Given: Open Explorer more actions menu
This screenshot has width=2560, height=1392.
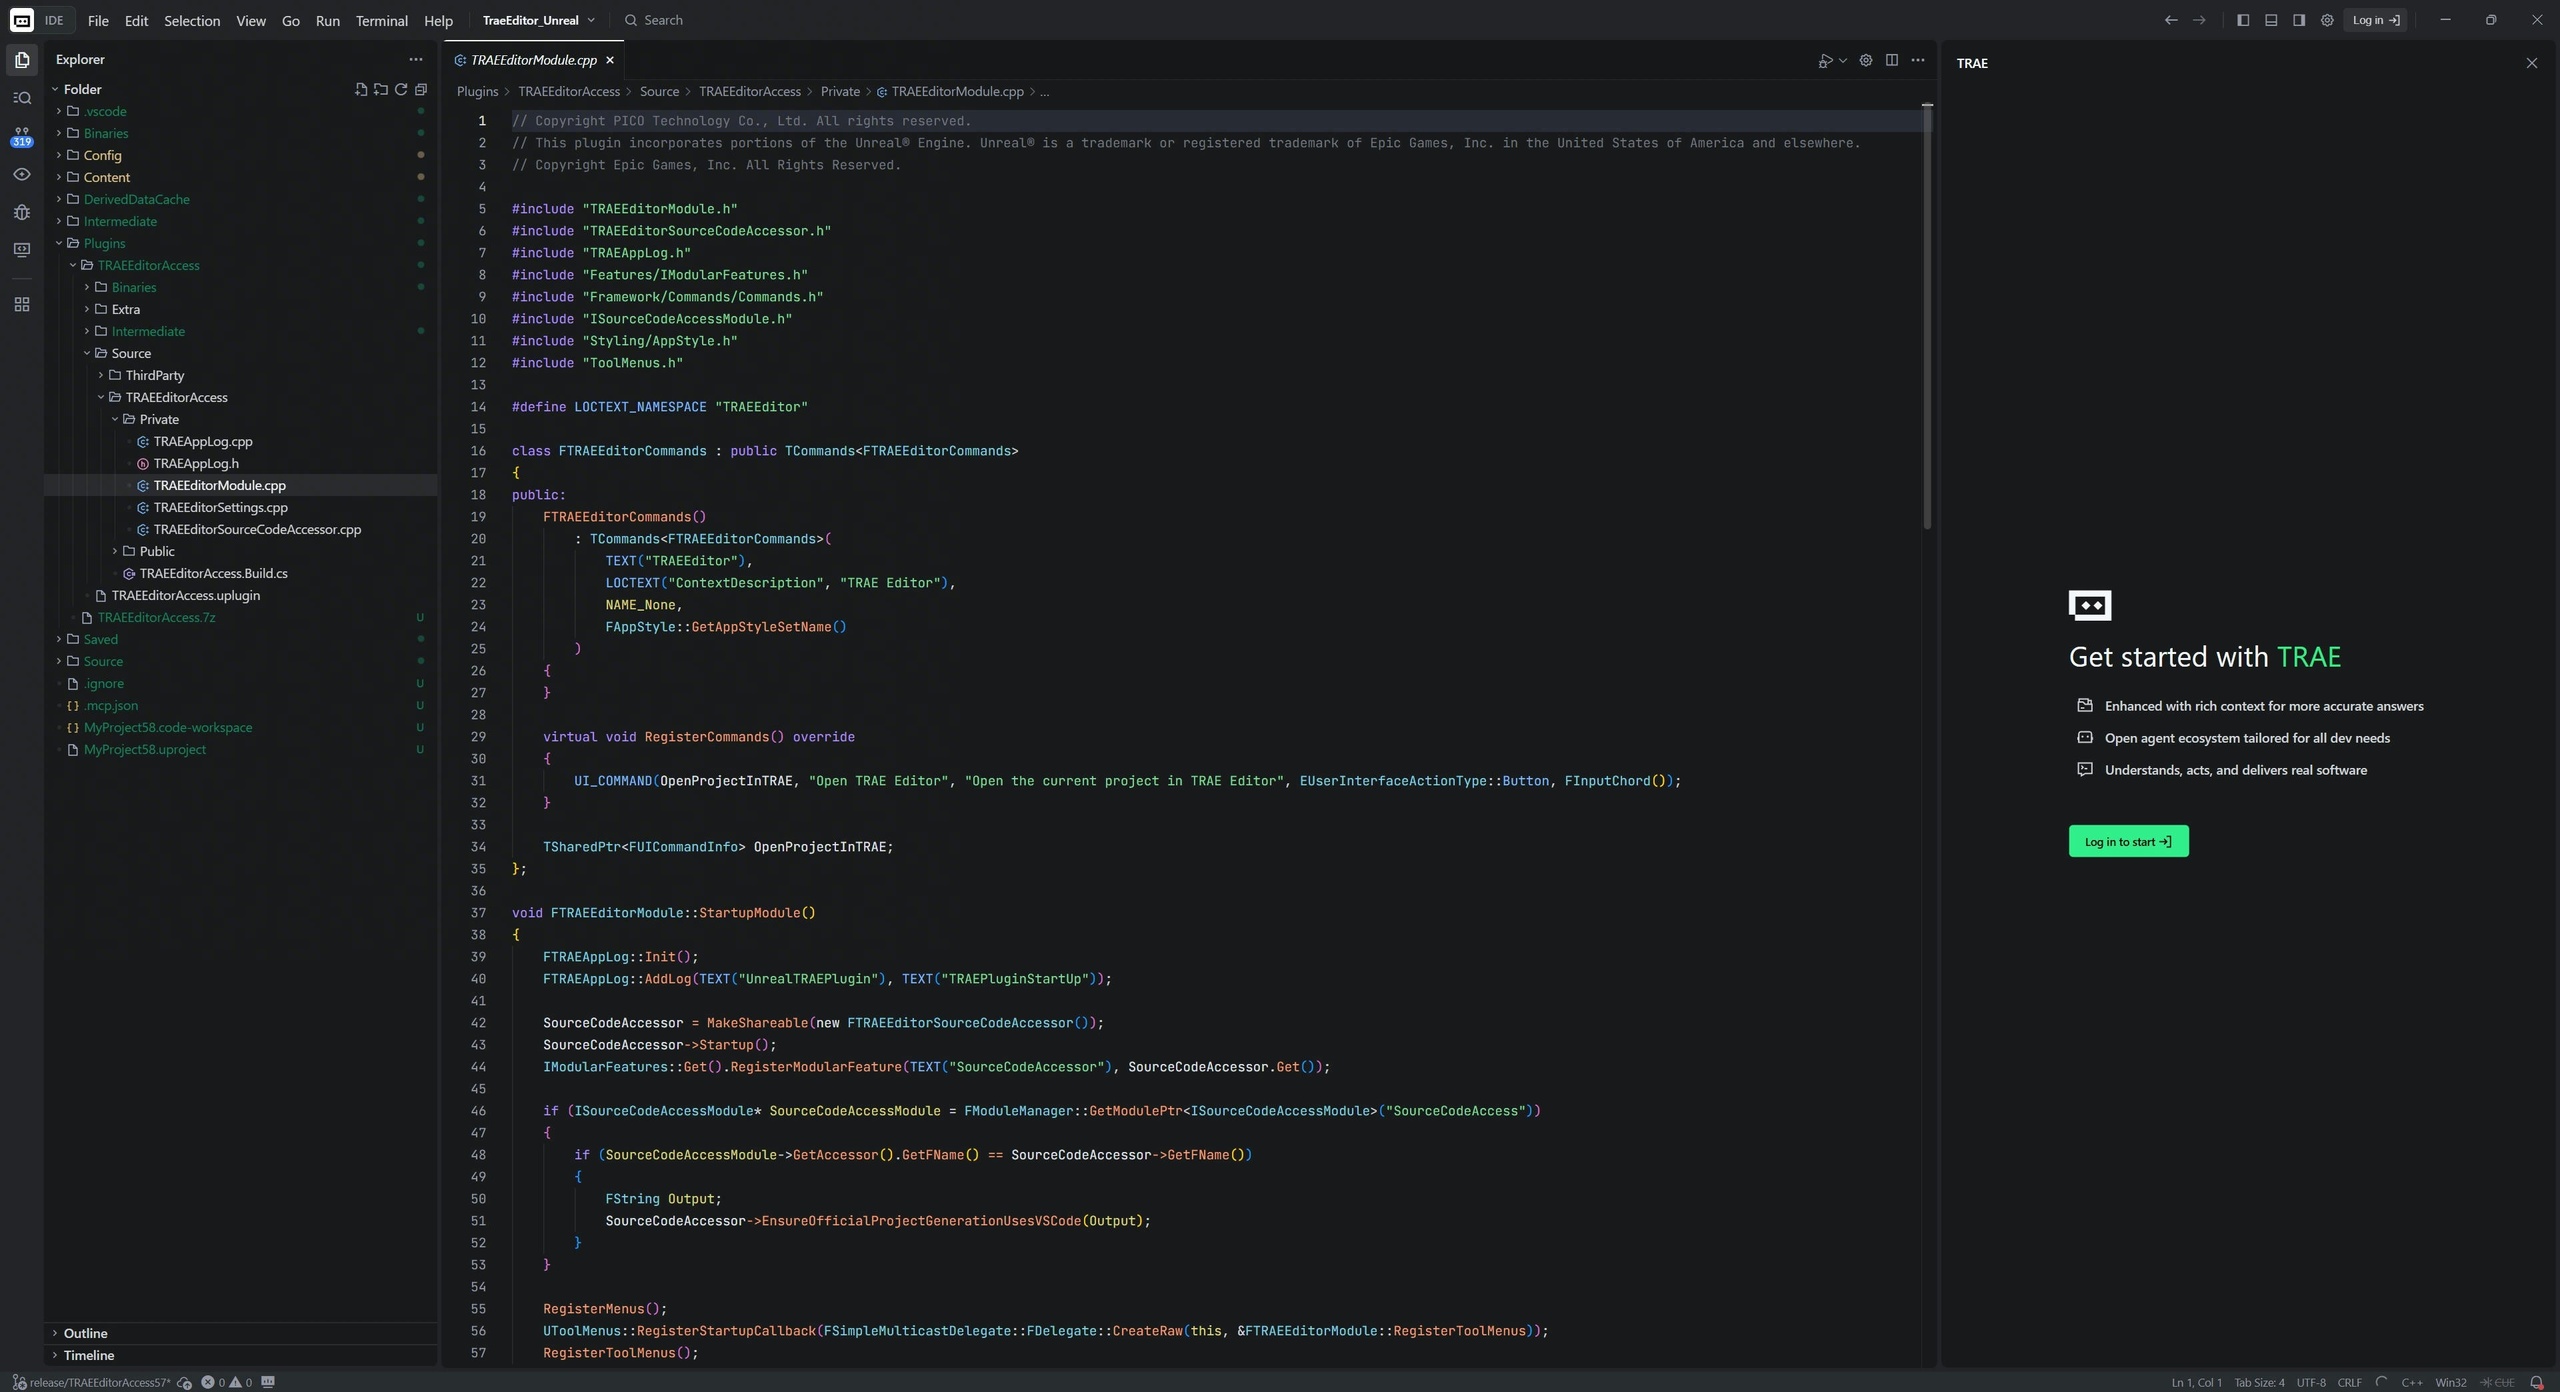Looking at the screenshot, I should [x=416, y=60].
